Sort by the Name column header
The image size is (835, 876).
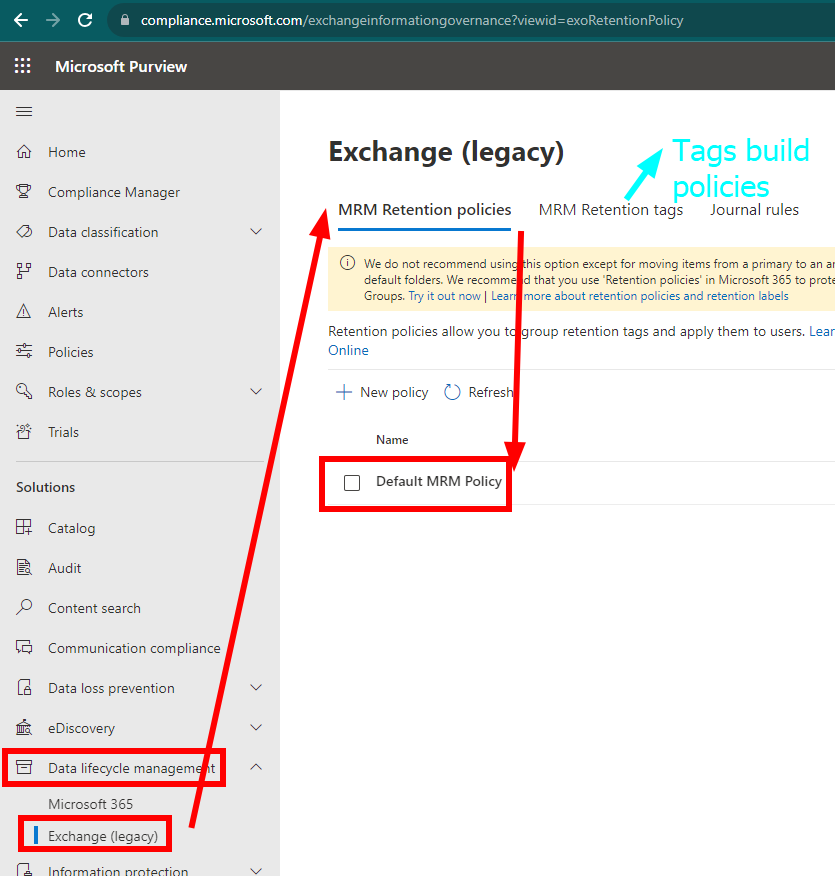click(392, 440)
